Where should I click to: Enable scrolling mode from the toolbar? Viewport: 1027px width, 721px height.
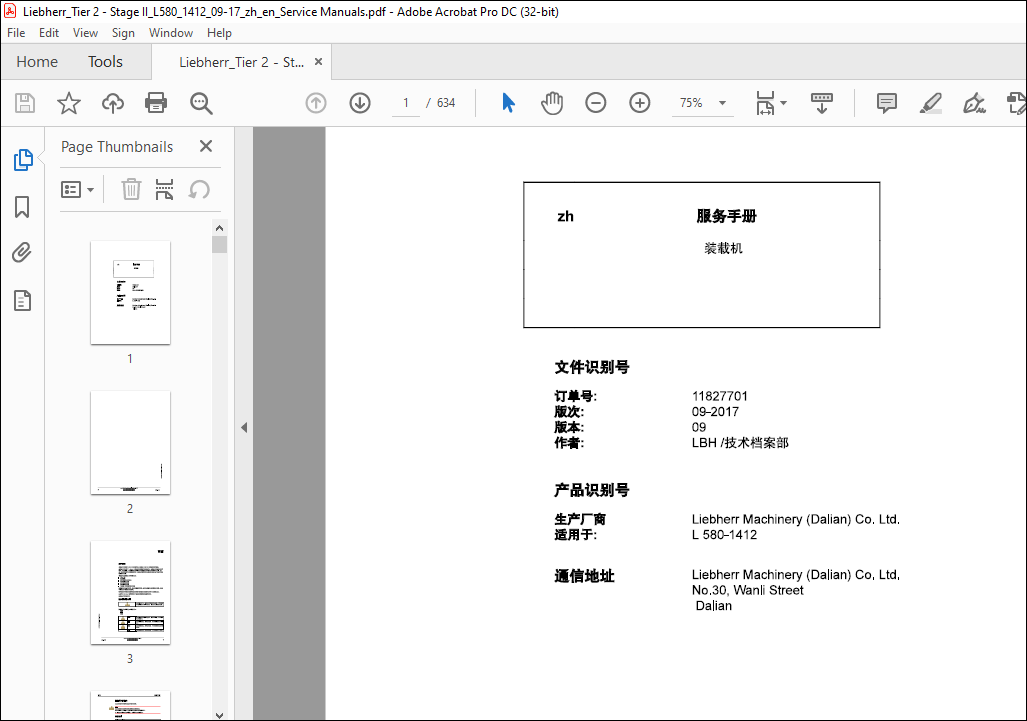tap(821, 103)
